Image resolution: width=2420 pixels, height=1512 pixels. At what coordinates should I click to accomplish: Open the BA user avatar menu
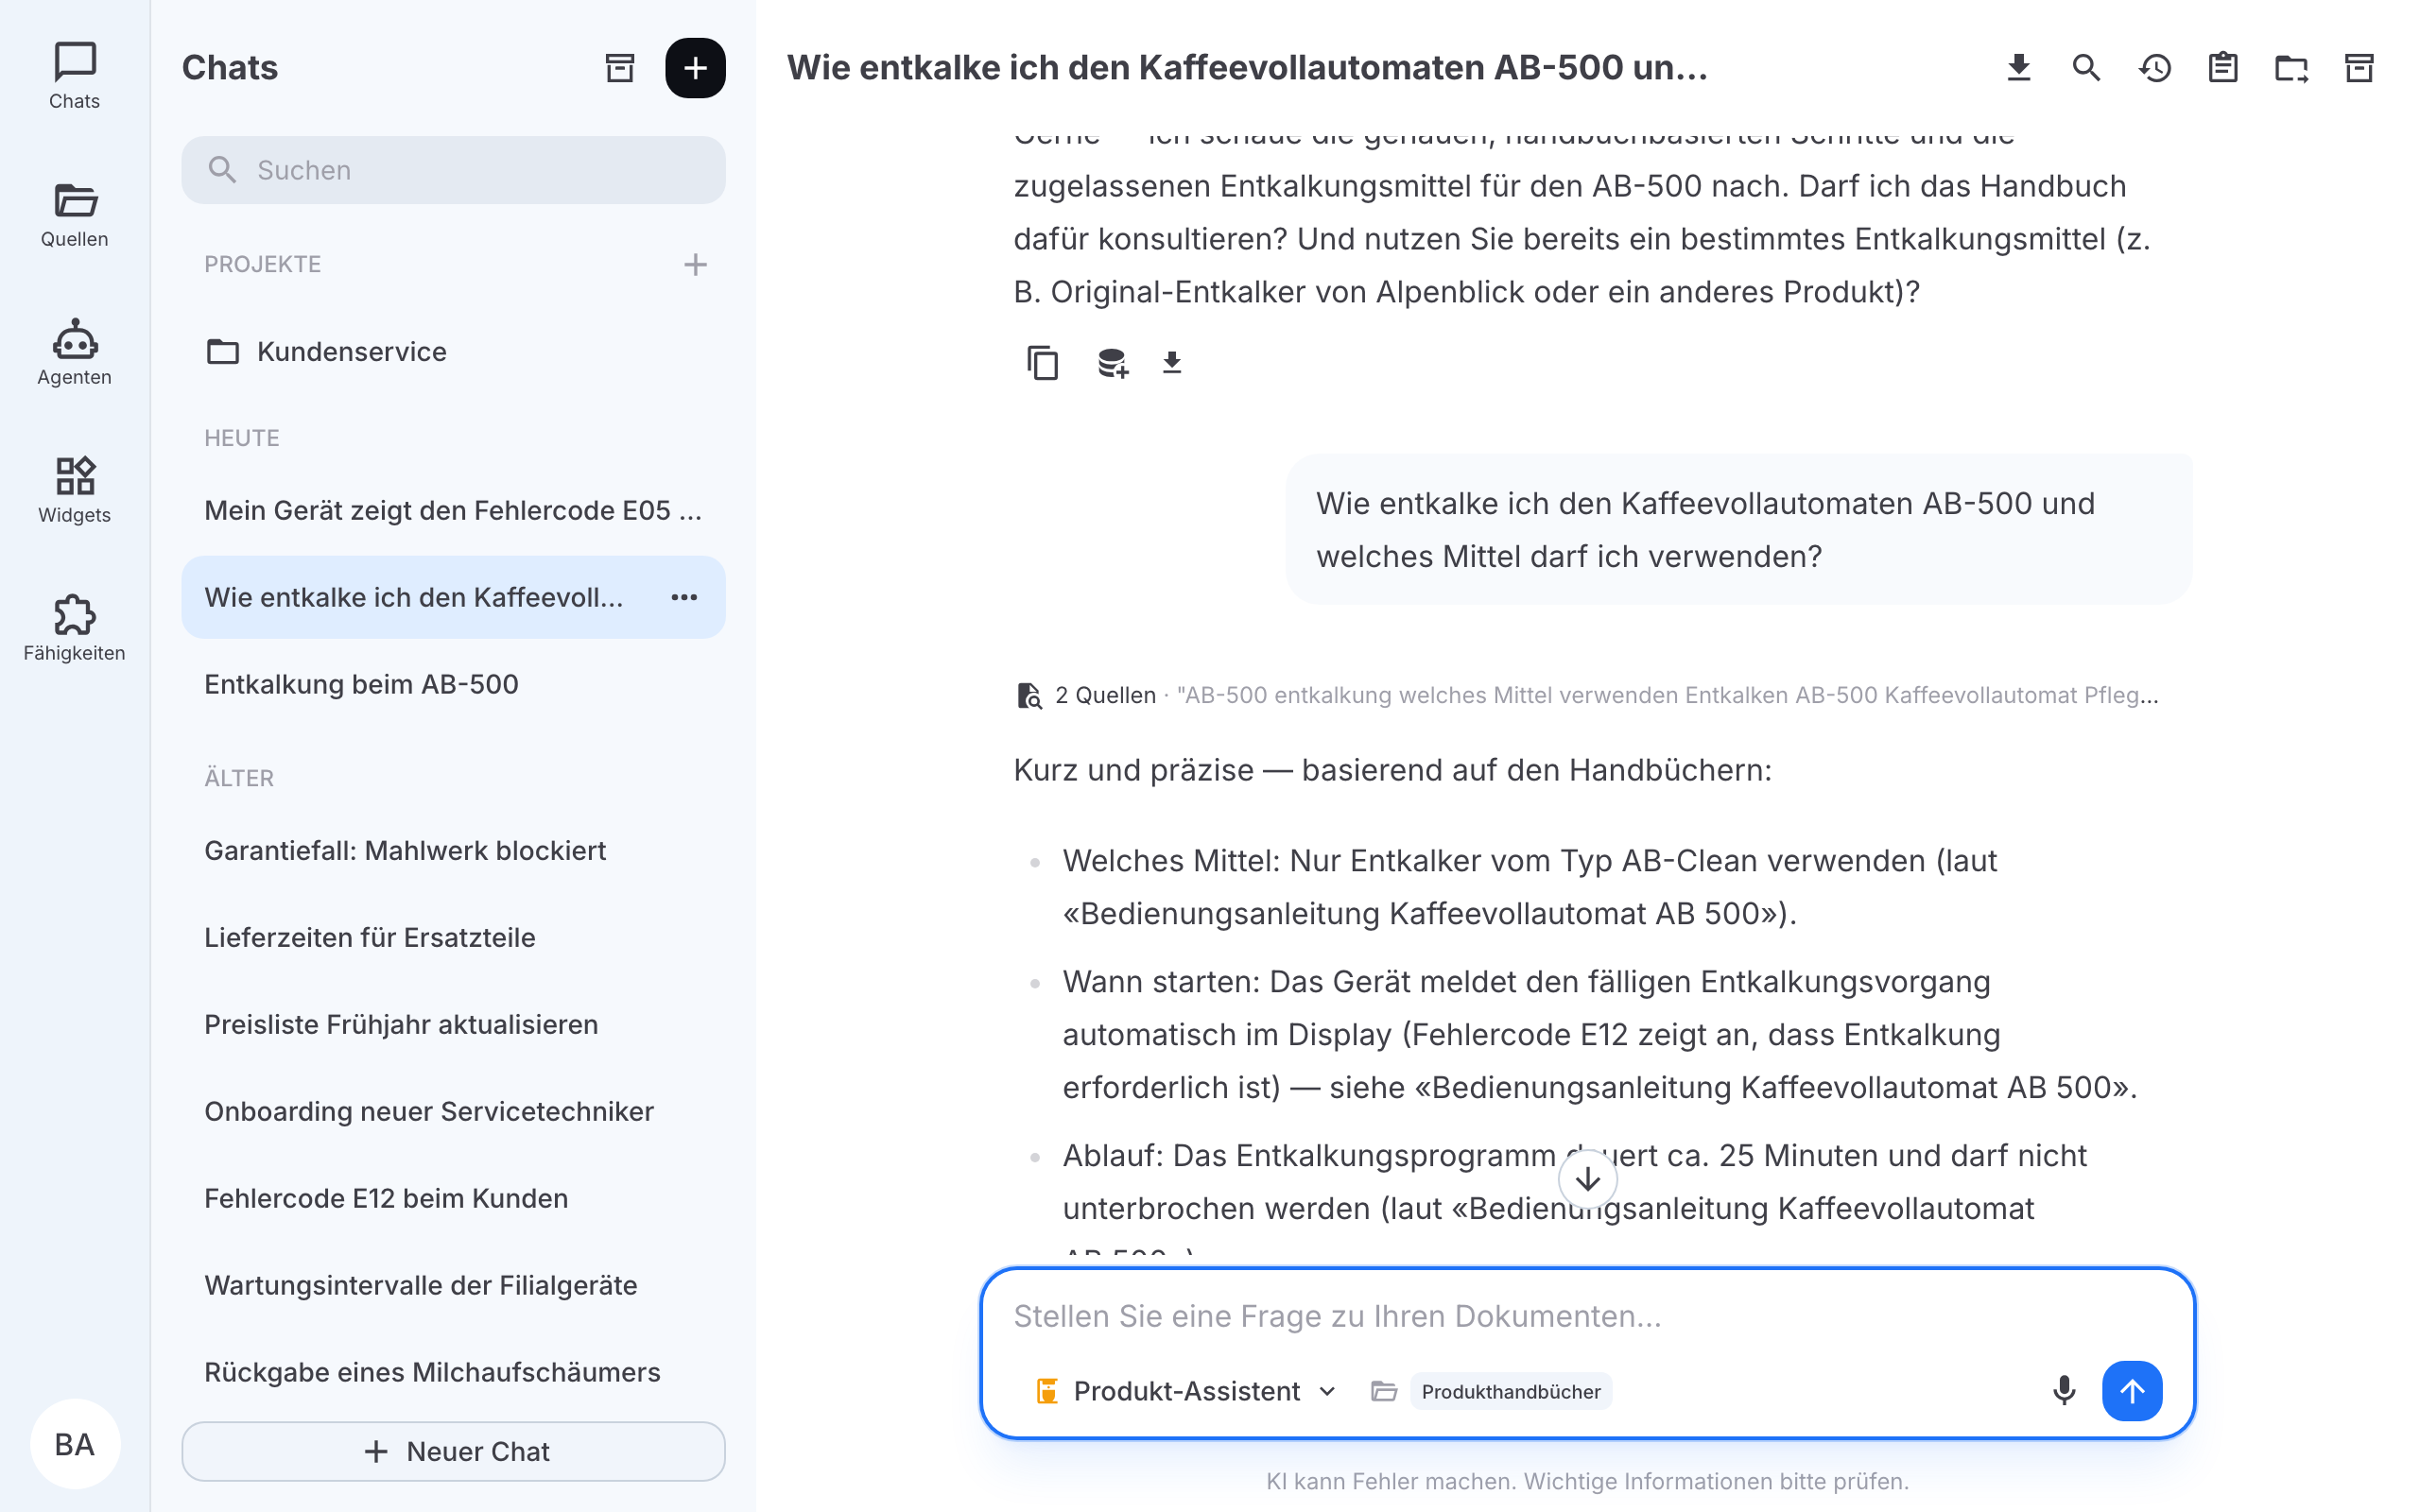[75, 1444]
